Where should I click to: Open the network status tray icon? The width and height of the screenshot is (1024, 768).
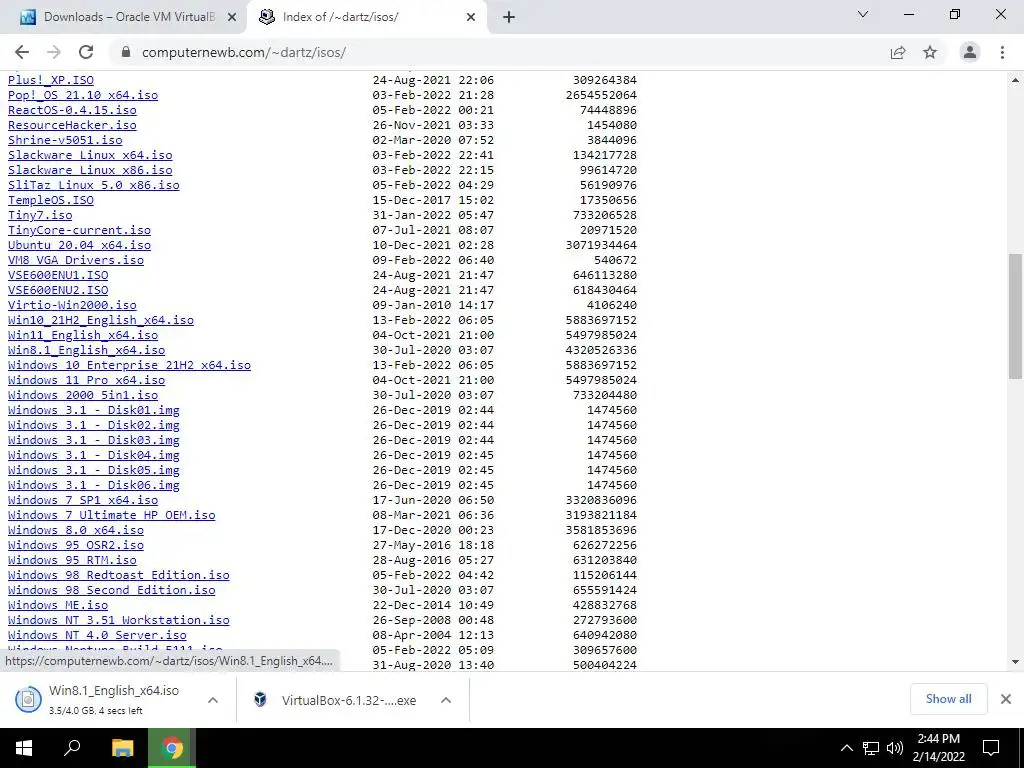[871, 748]
